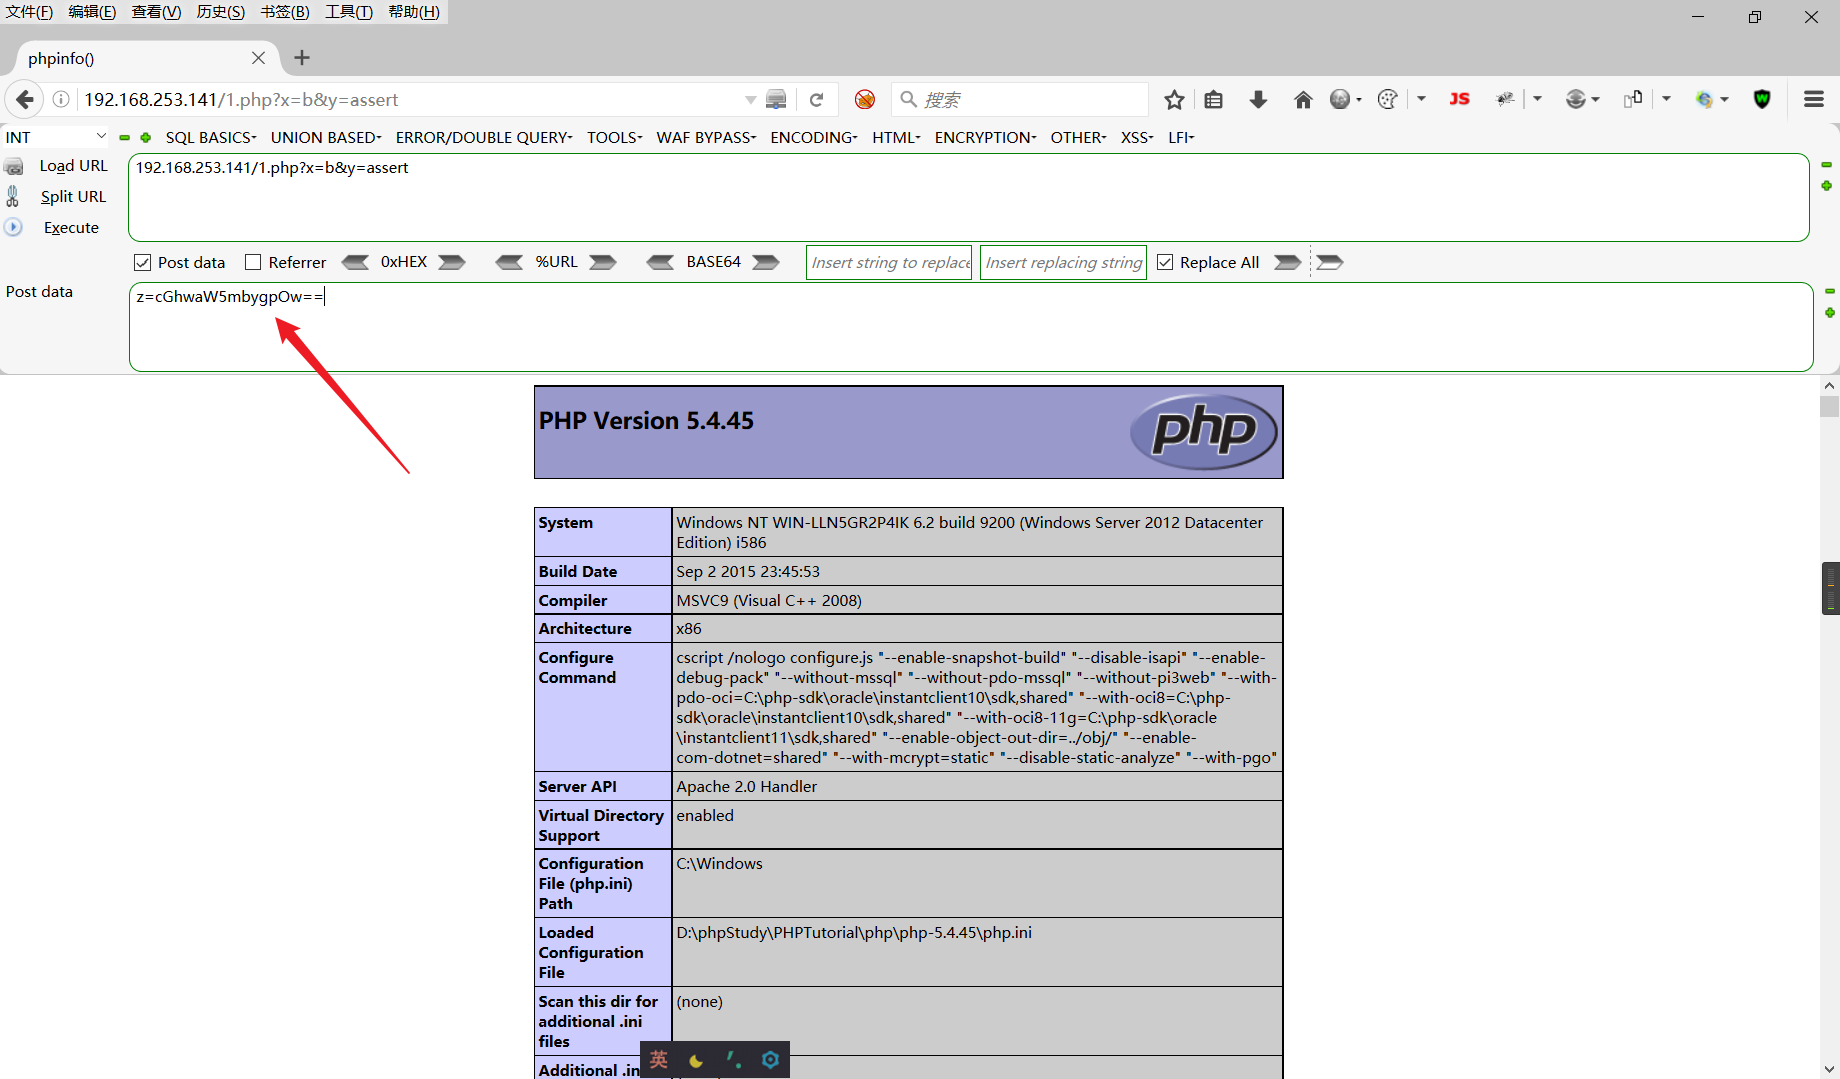Select the Split URL scissors icon
1840x1079 pixels.
point(13,196)
